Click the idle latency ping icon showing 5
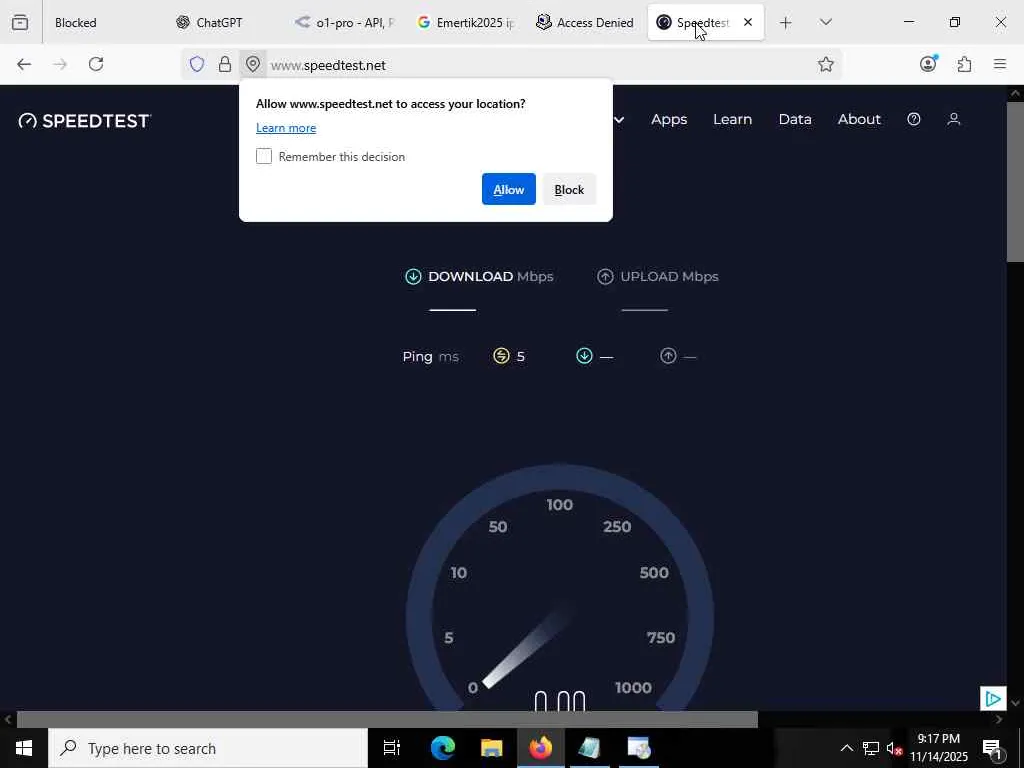Image resolution: width=1024 pixels, height=768 pixels. 501,356
